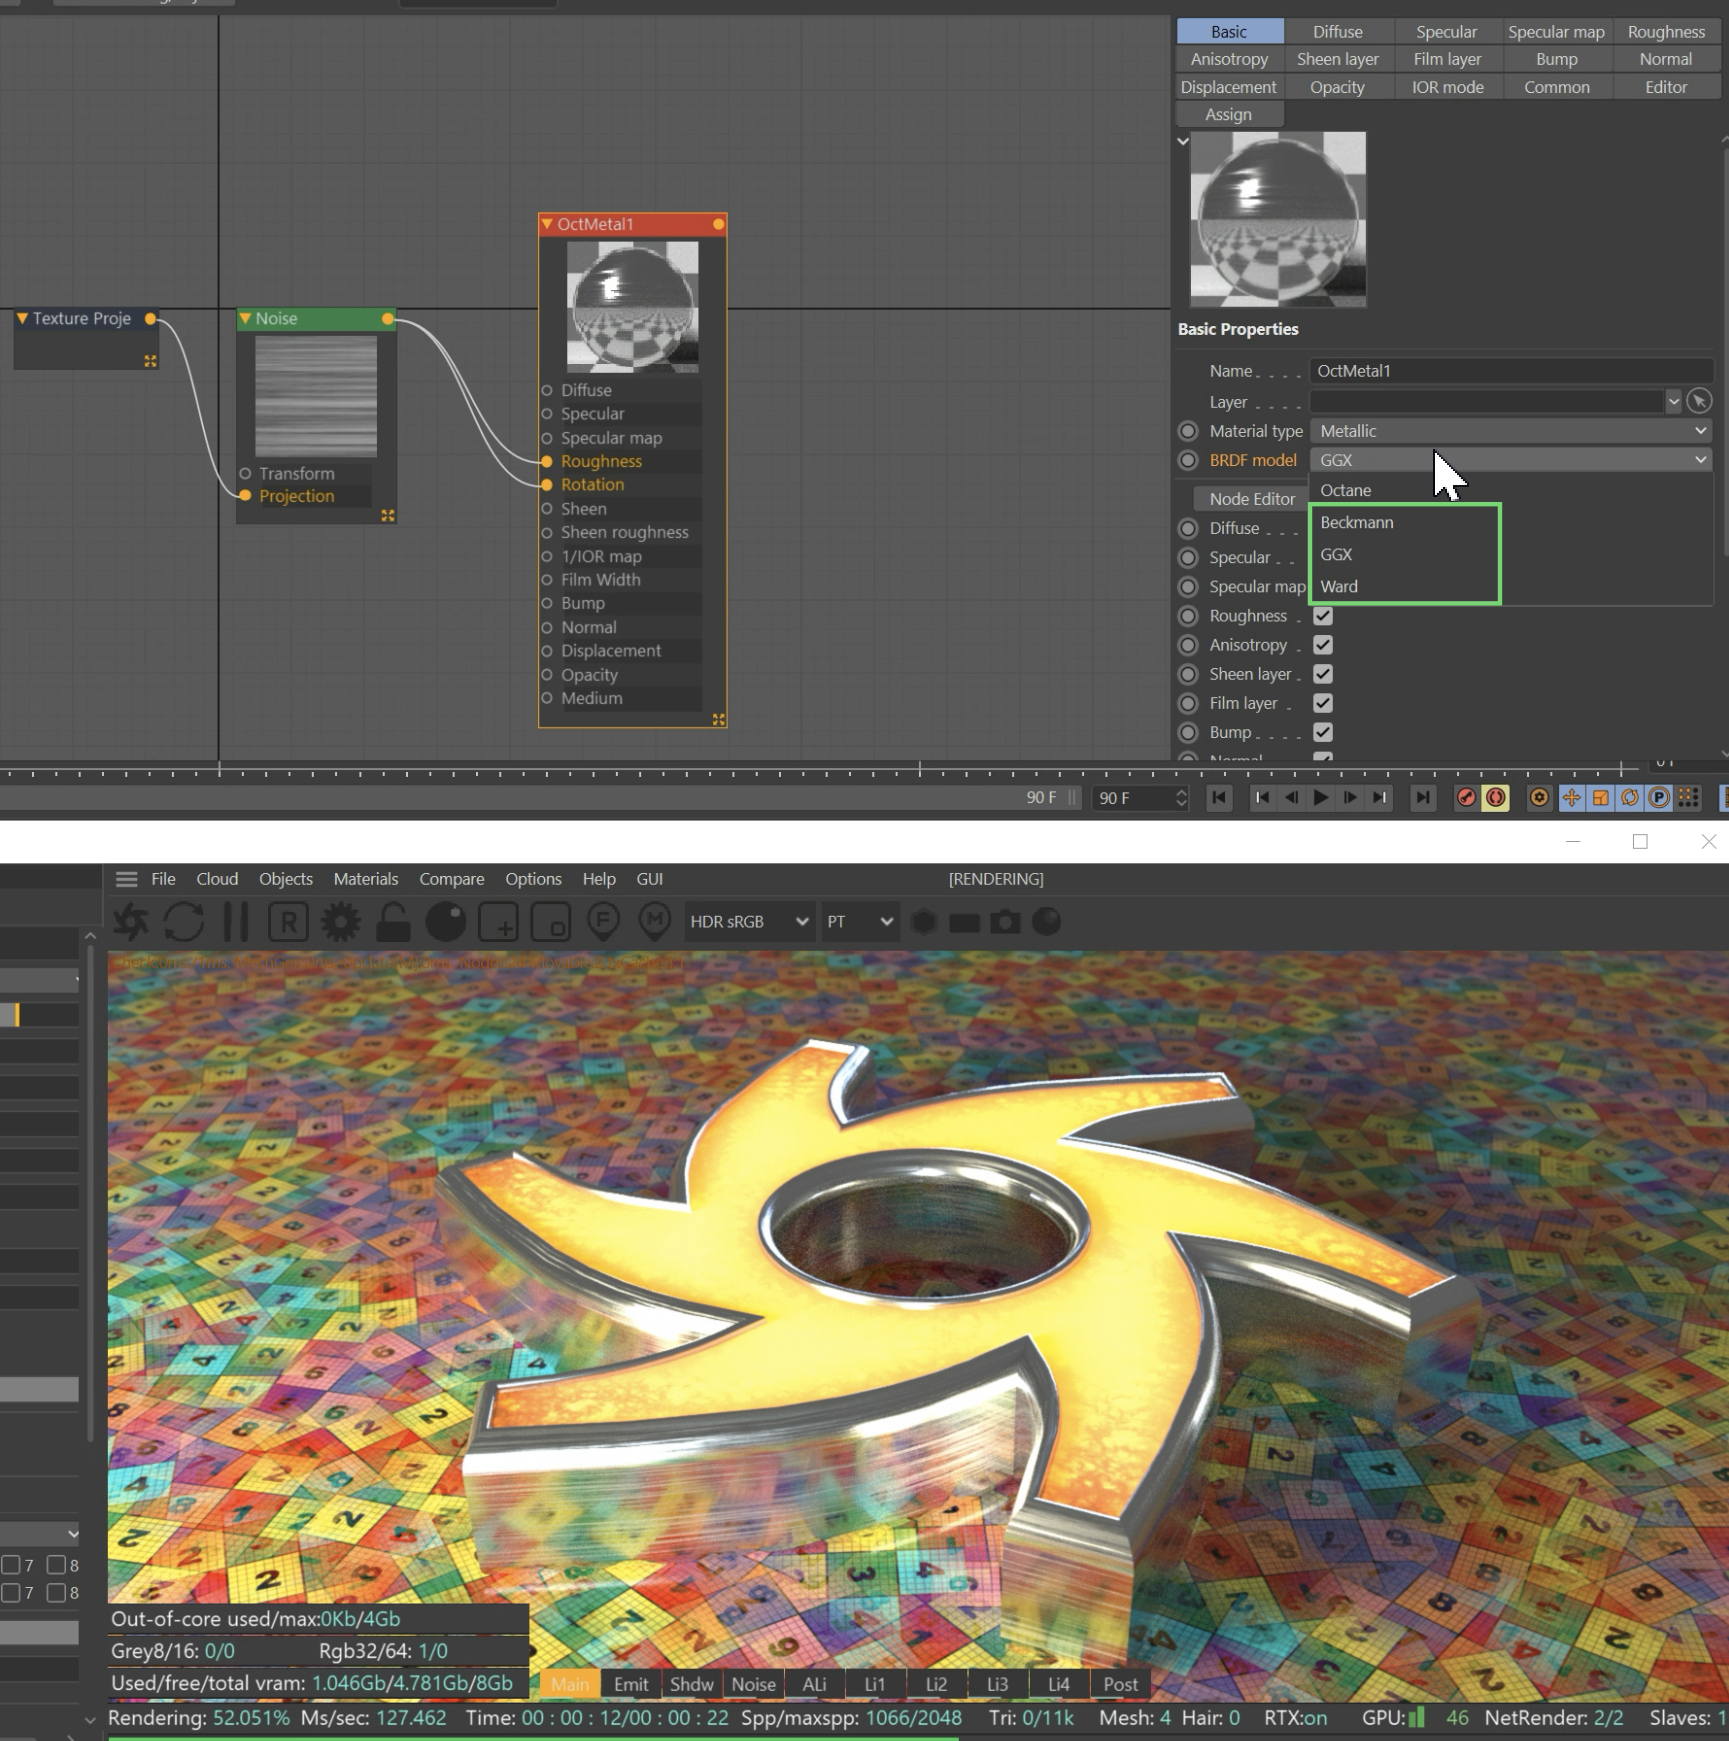Pause the Live Viewer render
The height and width of the screenshot is (1741, 1729).
[236, 921]
